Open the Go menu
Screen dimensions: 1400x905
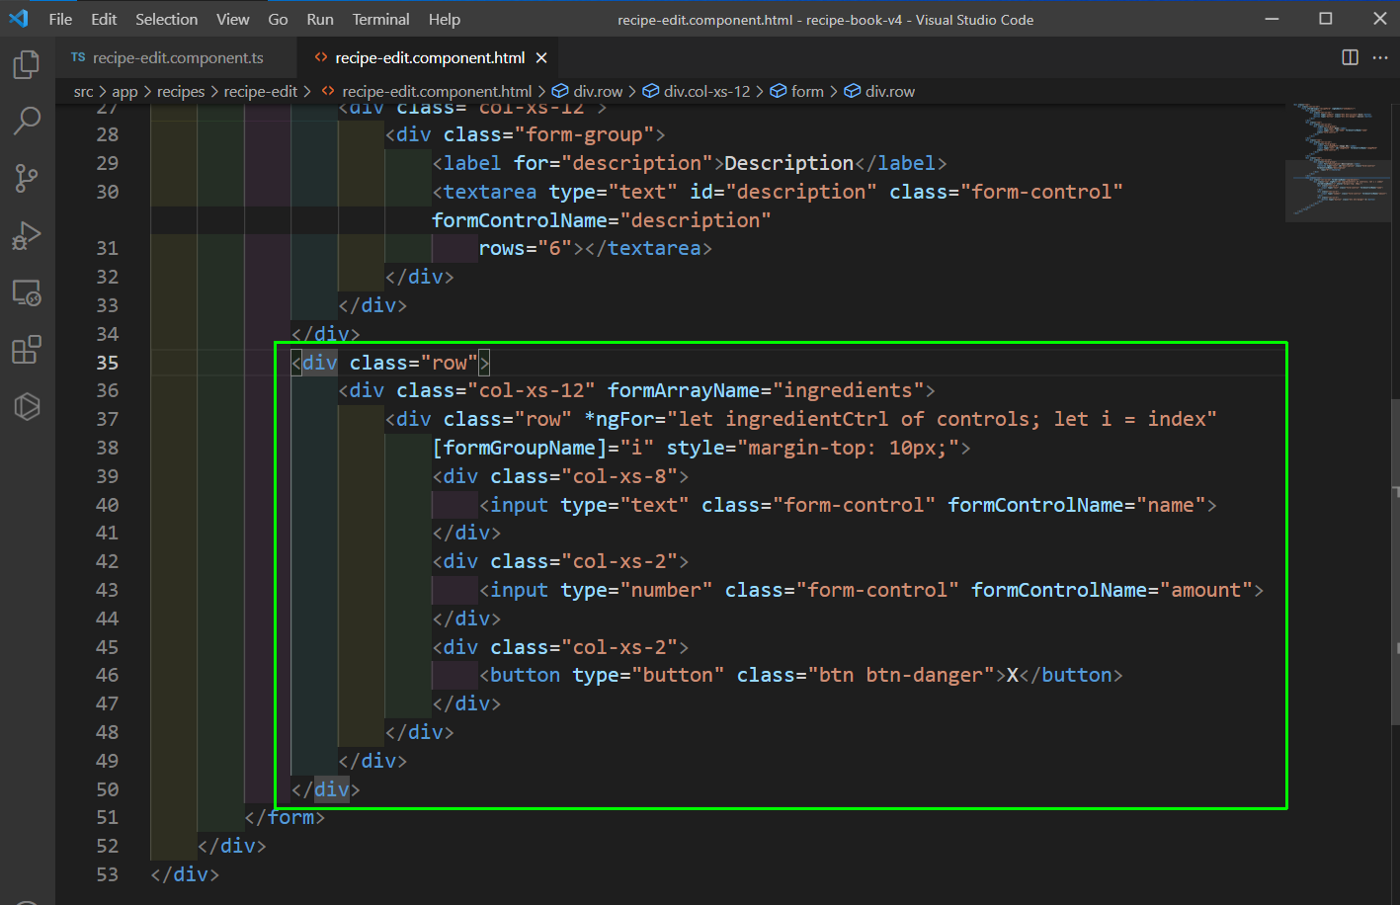tap(278, 19)
